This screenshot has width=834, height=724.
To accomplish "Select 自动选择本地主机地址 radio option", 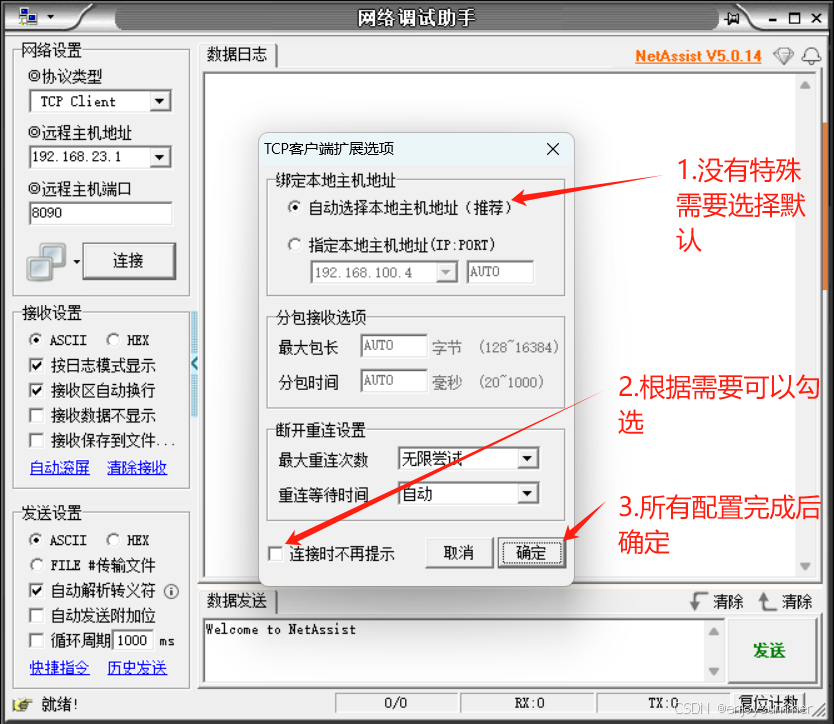I will [294, 207].
